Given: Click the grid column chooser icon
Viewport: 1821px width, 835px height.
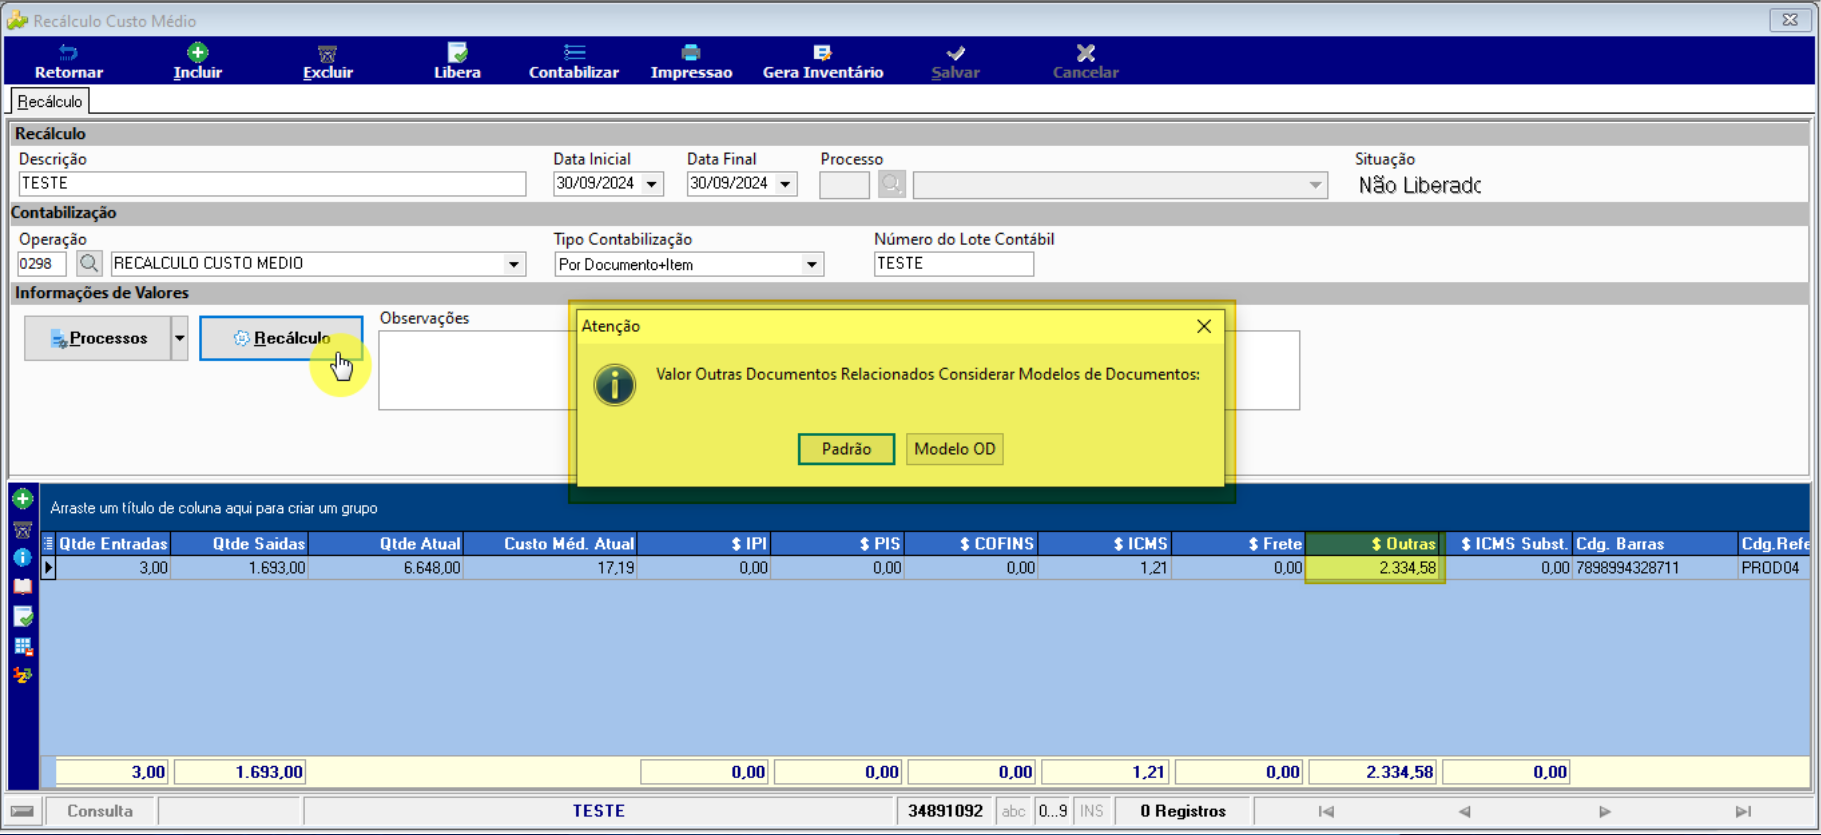Looking at the screenshot, I should coord(48,544).
